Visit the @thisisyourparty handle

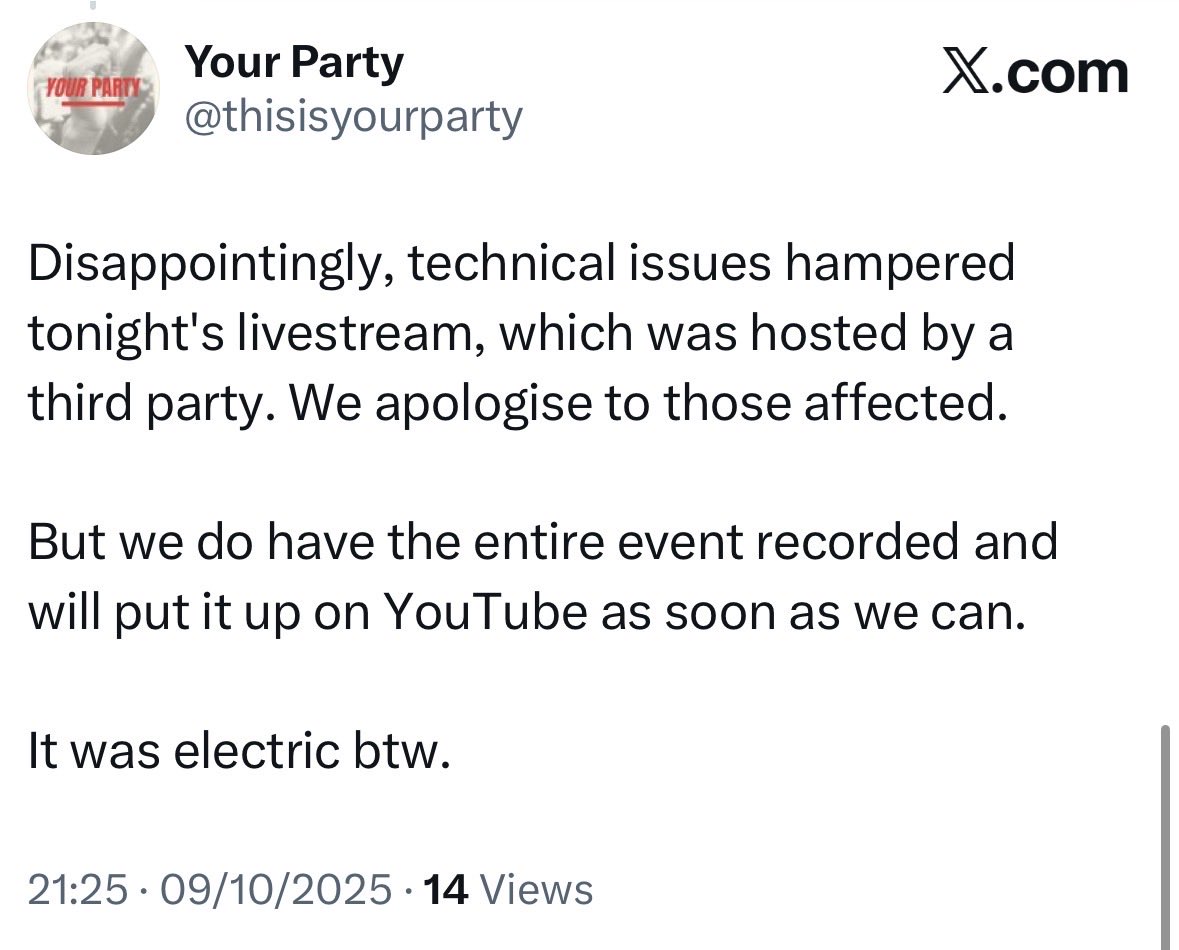click(x=353, y=118)
